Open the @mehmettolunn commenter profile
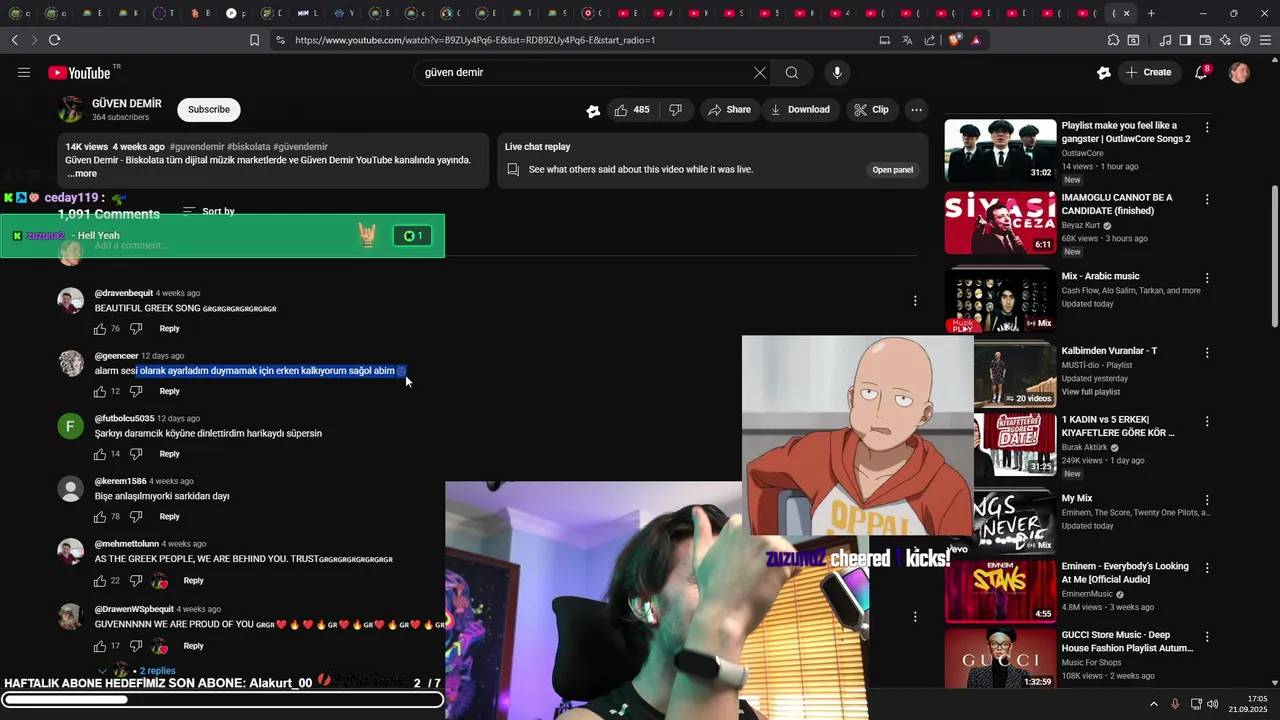1280x720 pixels. pyautogui.click(x=127, y=544)
